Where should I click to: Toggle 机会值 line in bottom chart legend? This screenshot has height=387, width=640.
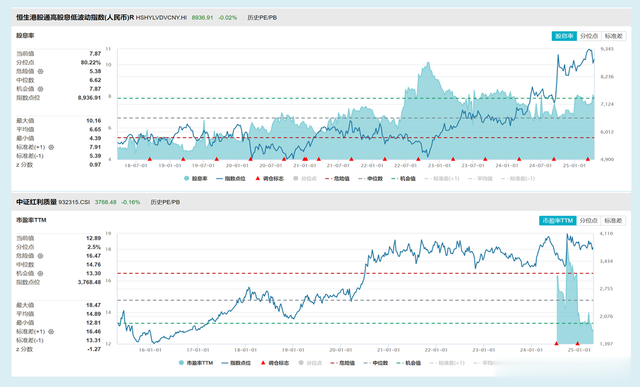tap(409, 363)
